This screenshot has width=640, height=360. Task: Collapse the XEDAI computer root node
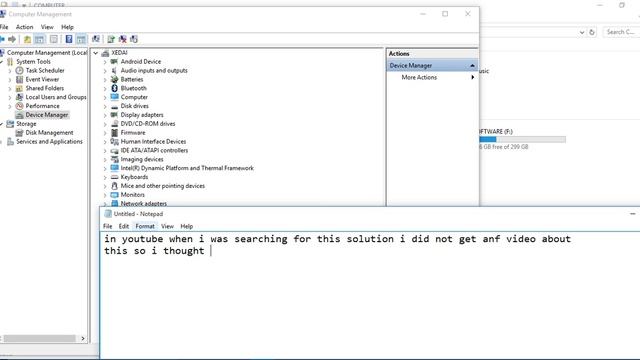click(x=96, y=53)
